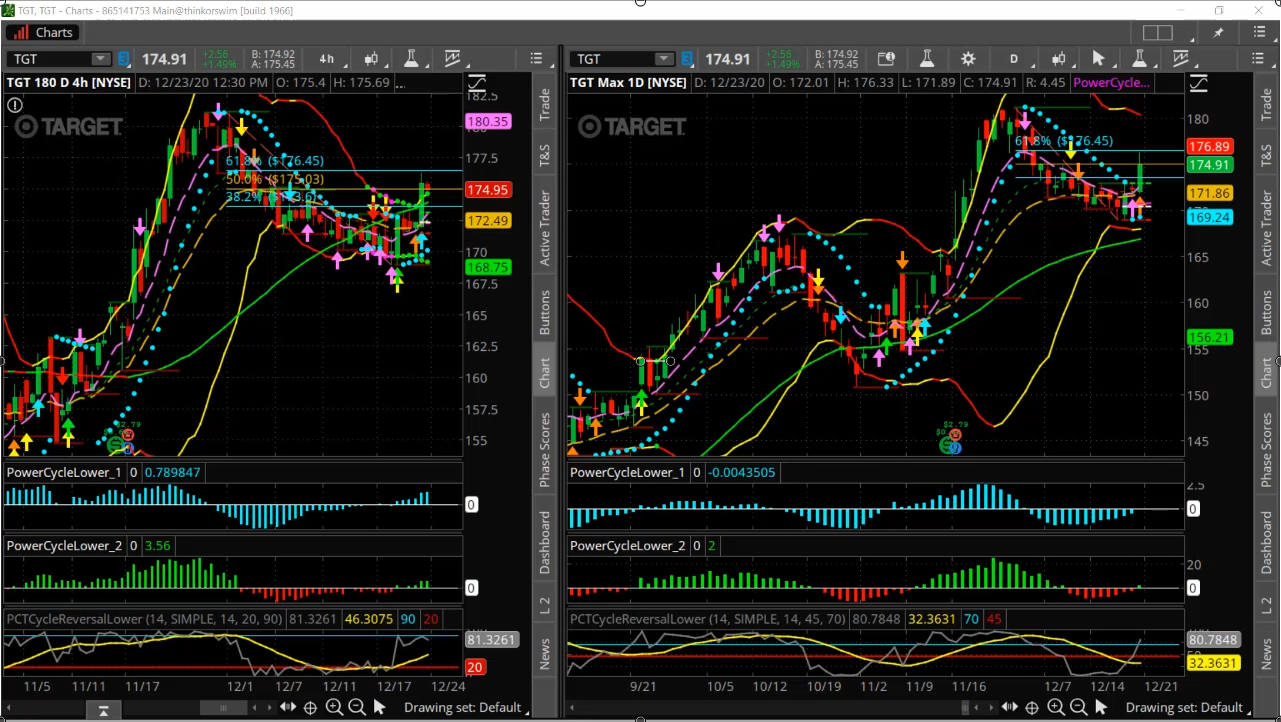Viewport: 1281px width, 722px height.
Task: Click PowerCycleLower_2 label in right chart
Action: [627, 545]
